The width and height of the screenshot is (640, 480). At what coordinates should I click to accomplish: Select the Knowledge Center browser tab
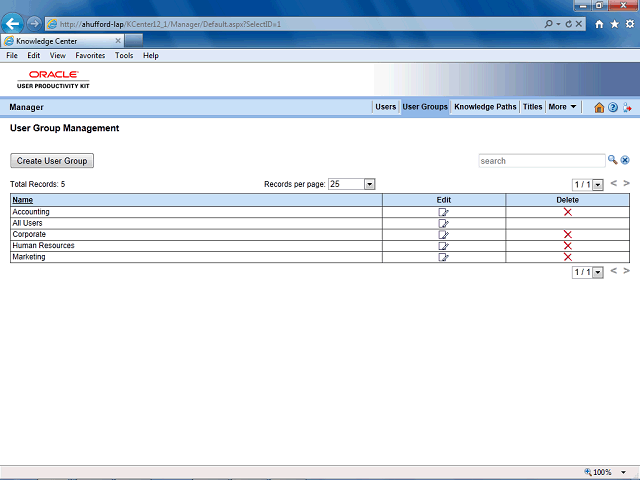[x=61, y=41]
